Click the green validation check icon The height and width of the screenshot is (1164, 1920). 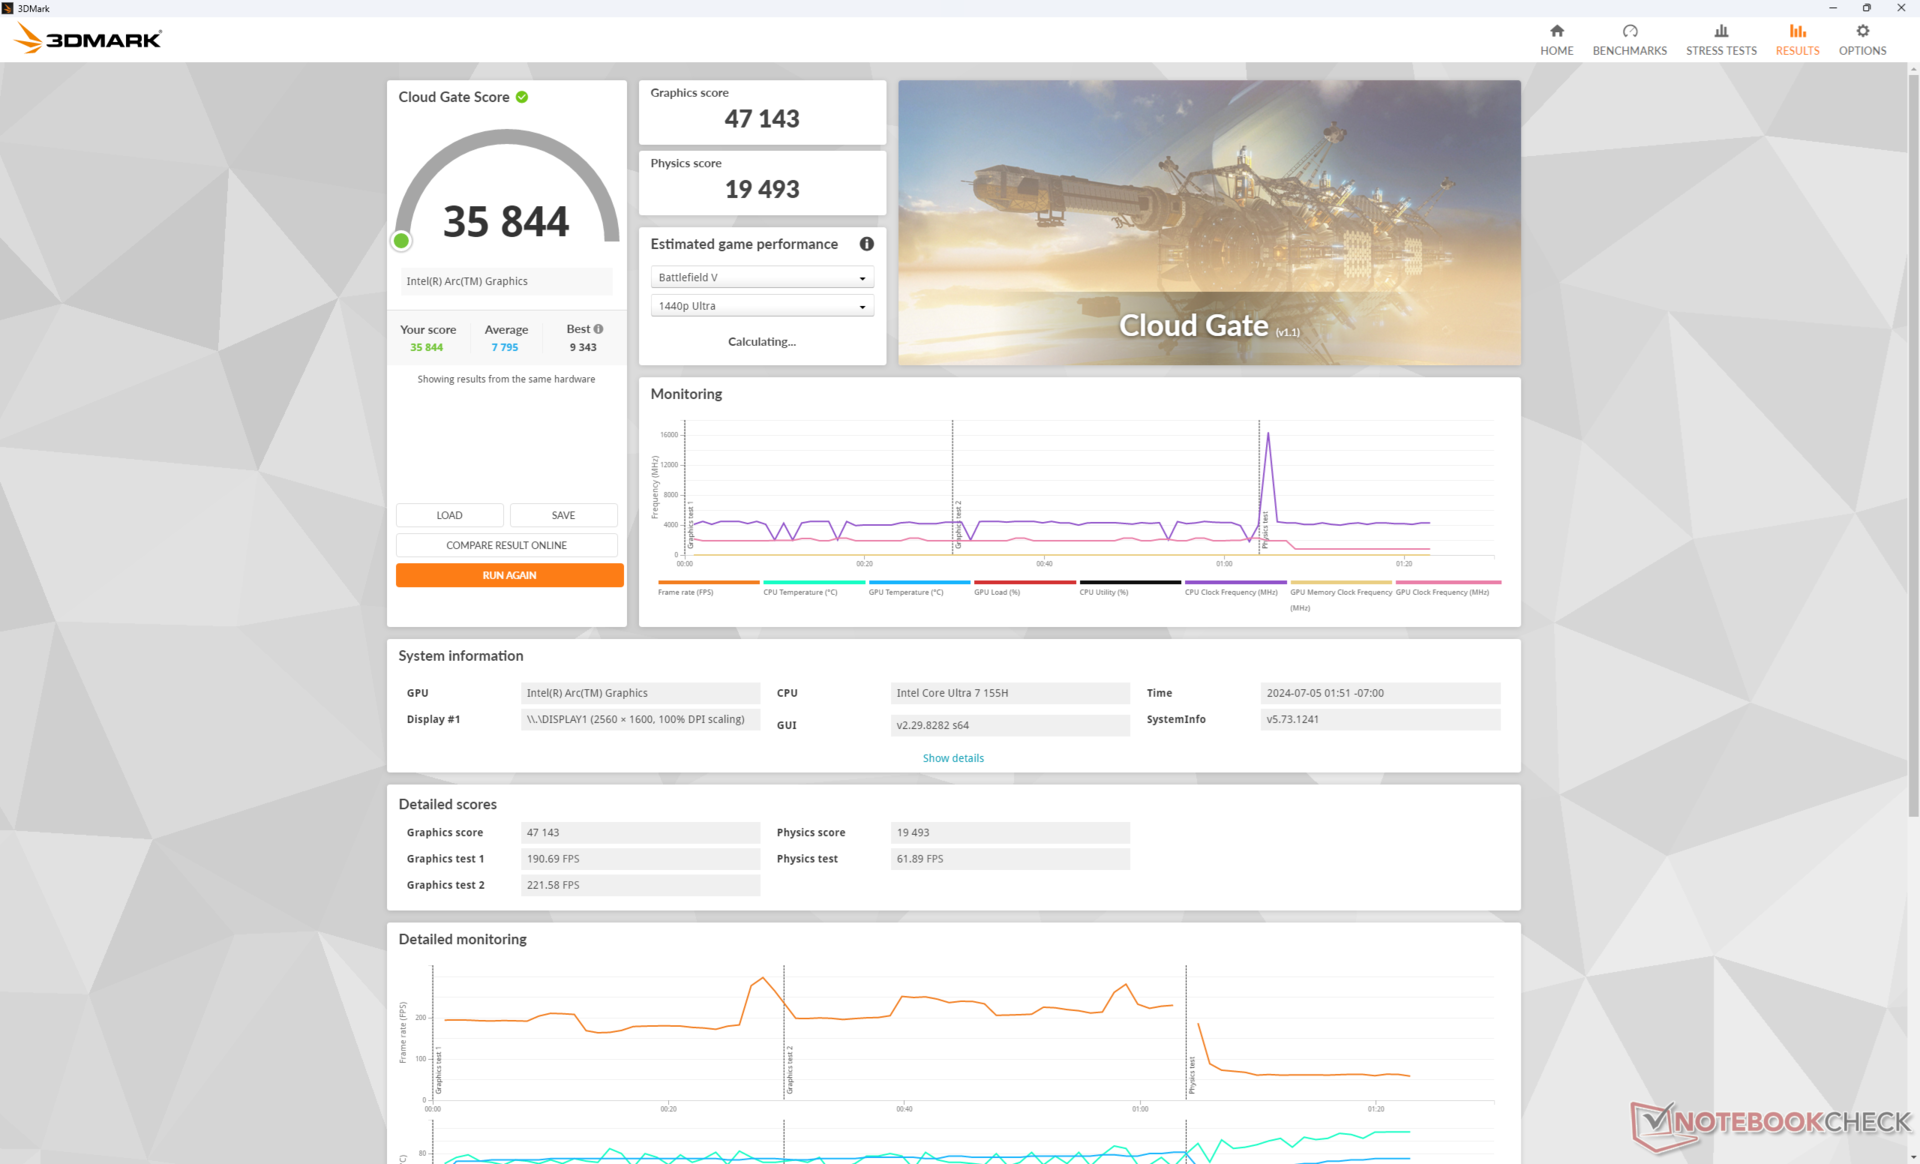point(522,97)
